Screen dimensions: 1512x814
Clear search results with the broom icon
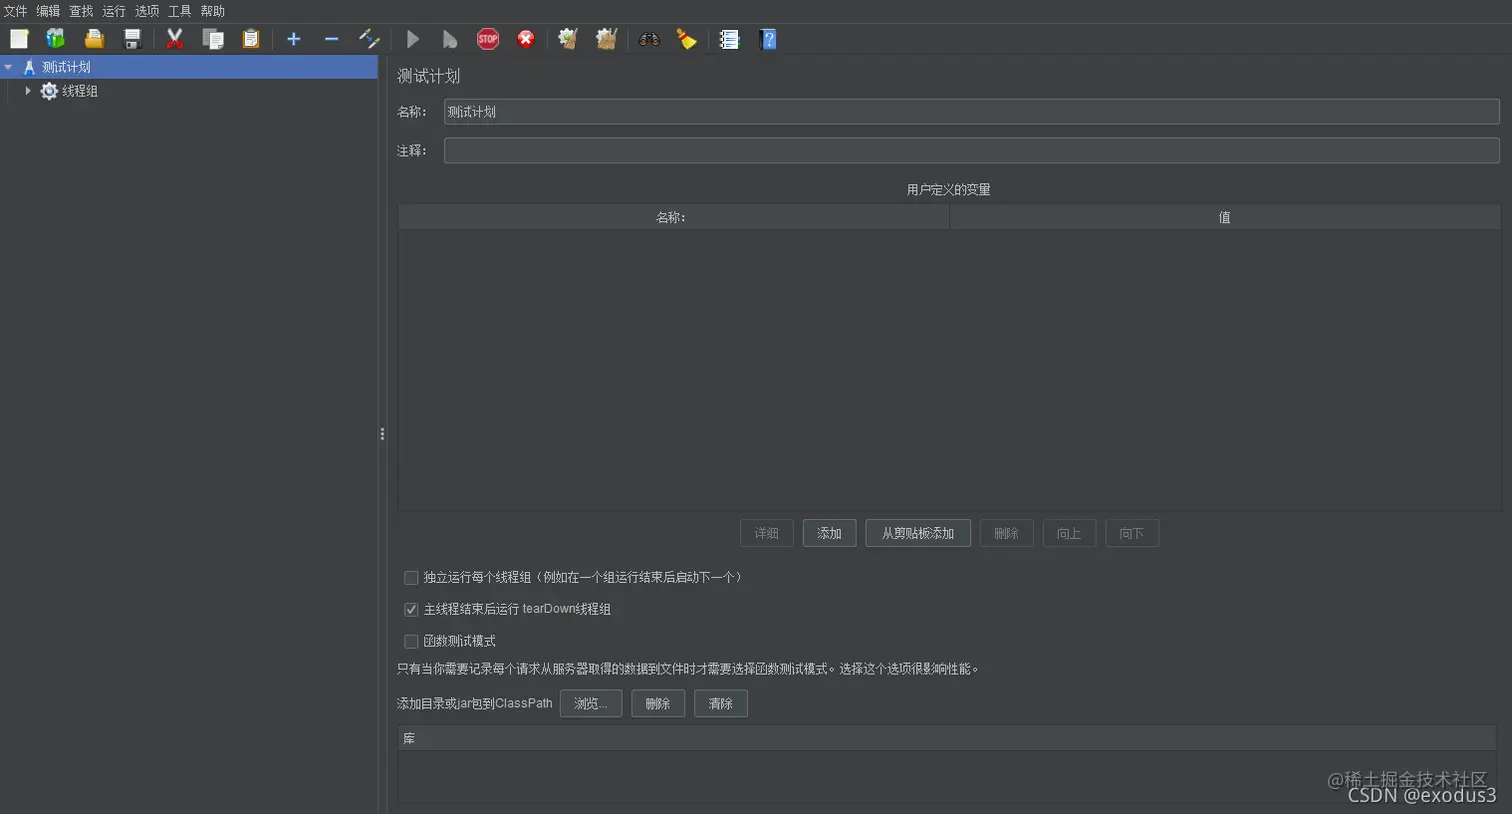pyautogui.click(x=686, y=39)
